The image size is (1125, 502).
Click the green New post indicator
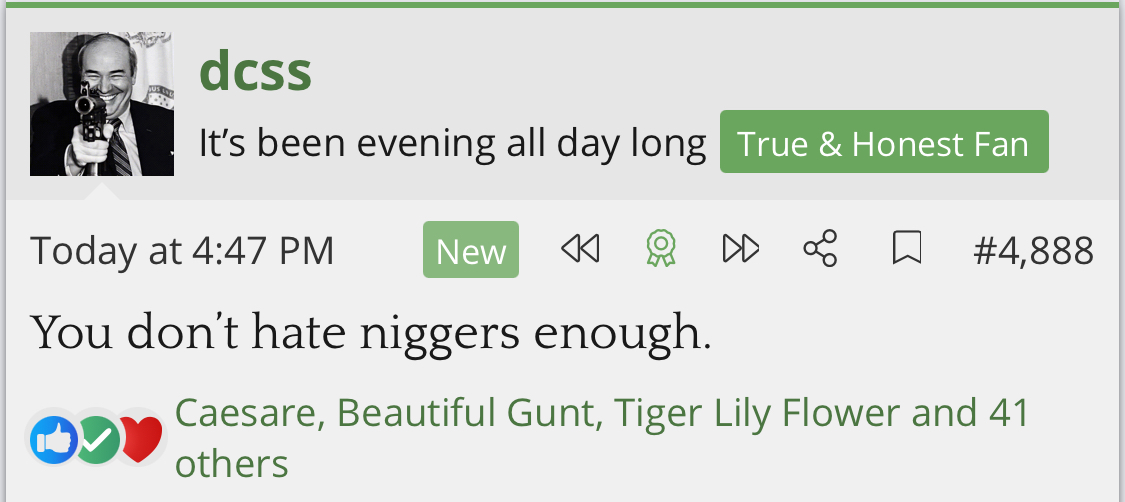(x=471, y=250)
